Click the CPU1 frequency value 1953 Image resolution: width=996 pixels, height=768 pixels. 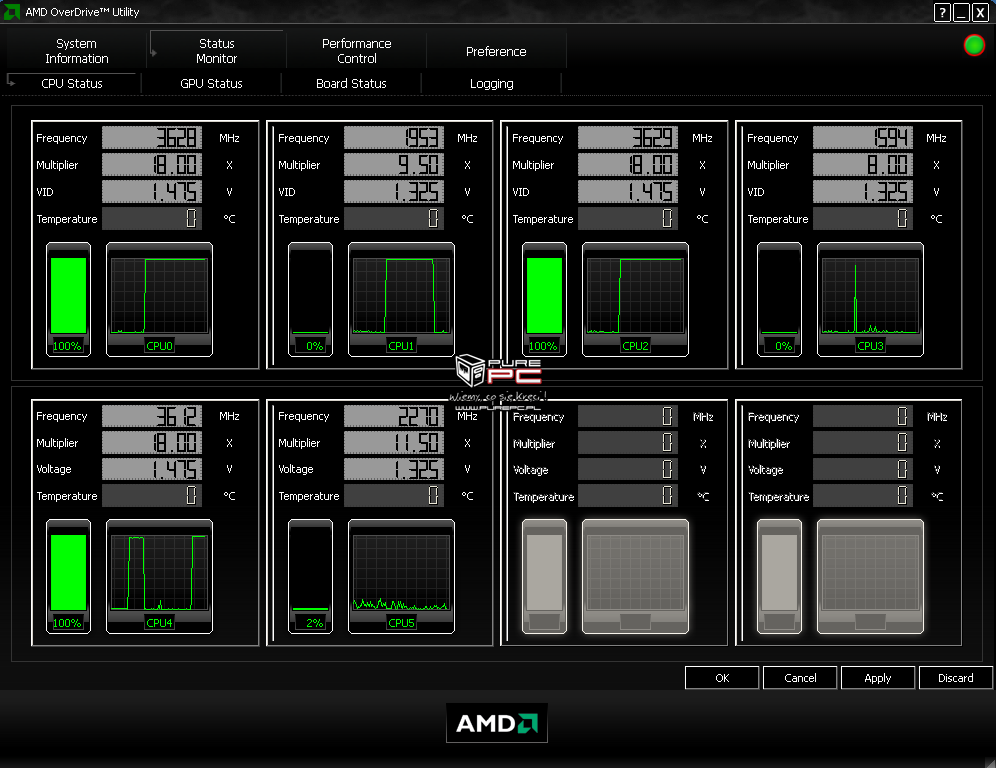pos(394,138)
